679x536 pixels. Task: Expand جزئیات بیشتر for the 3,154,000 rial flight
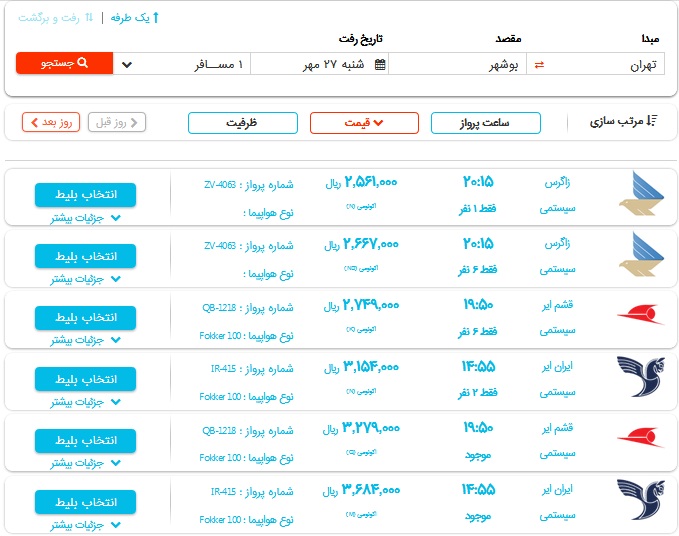(85, 402)
